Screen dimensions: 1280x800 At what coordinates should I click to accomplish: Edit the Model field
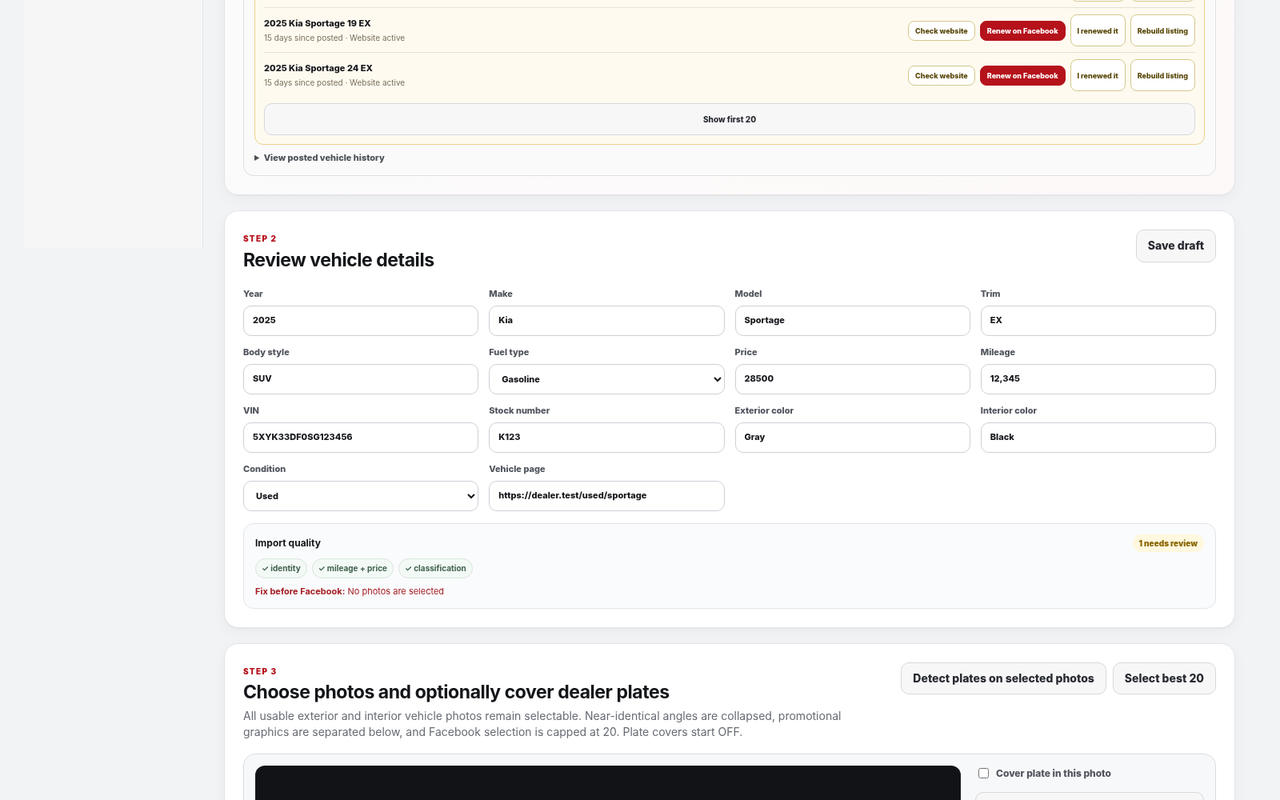click(x=852, y=320)
